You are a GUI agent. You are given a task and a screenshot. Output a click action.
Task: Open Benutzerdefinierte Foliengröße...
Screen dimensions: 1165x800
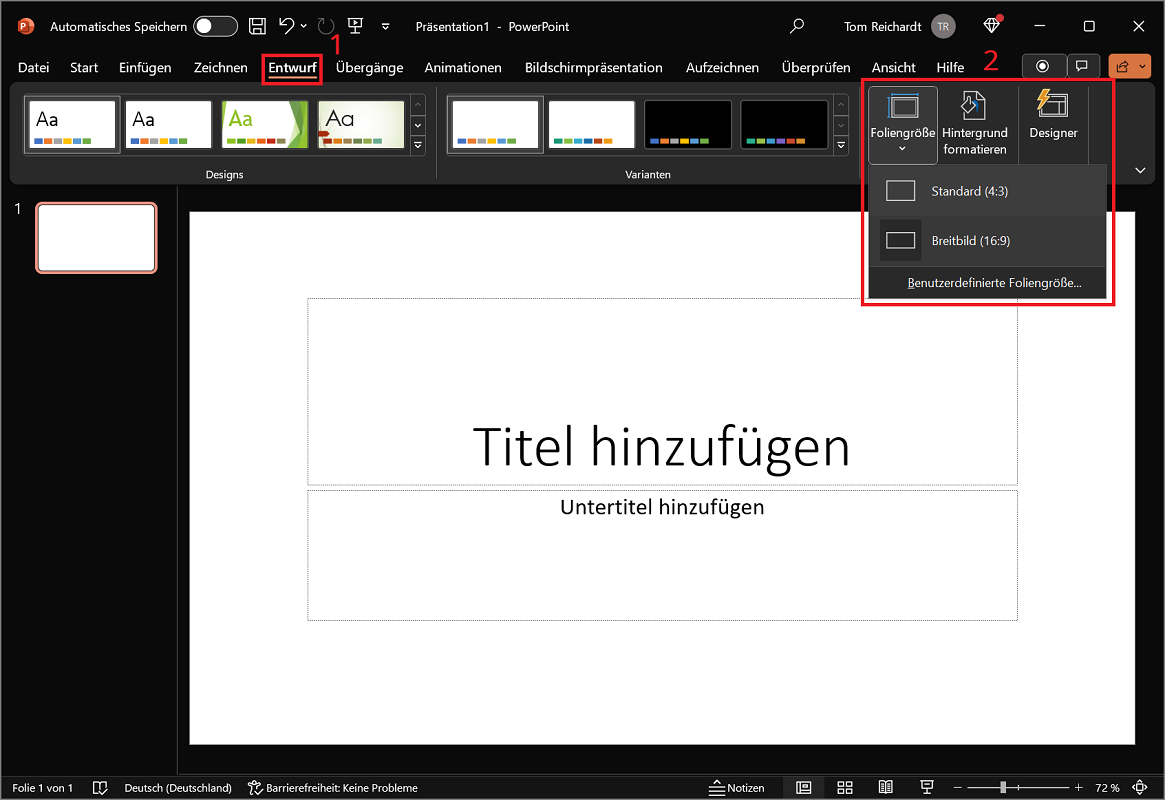click(x=987, y=283)
